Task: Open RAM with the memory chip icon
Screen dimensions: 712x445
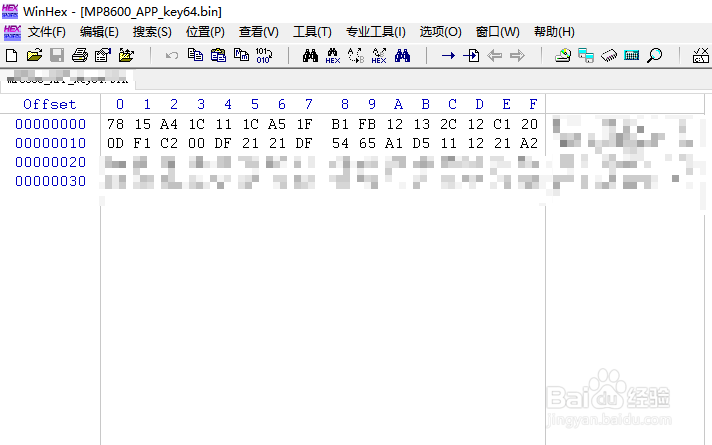Action: point(609,55)
